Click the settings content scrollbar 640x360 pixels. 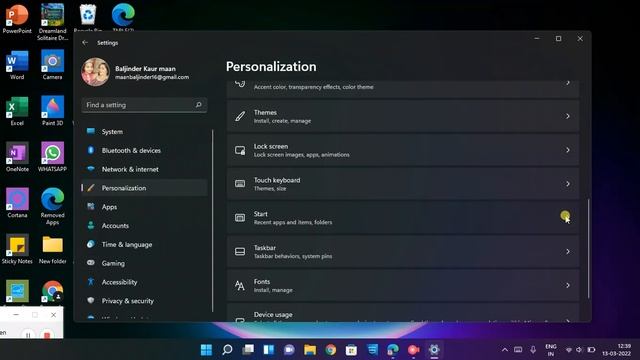point(588,248)
